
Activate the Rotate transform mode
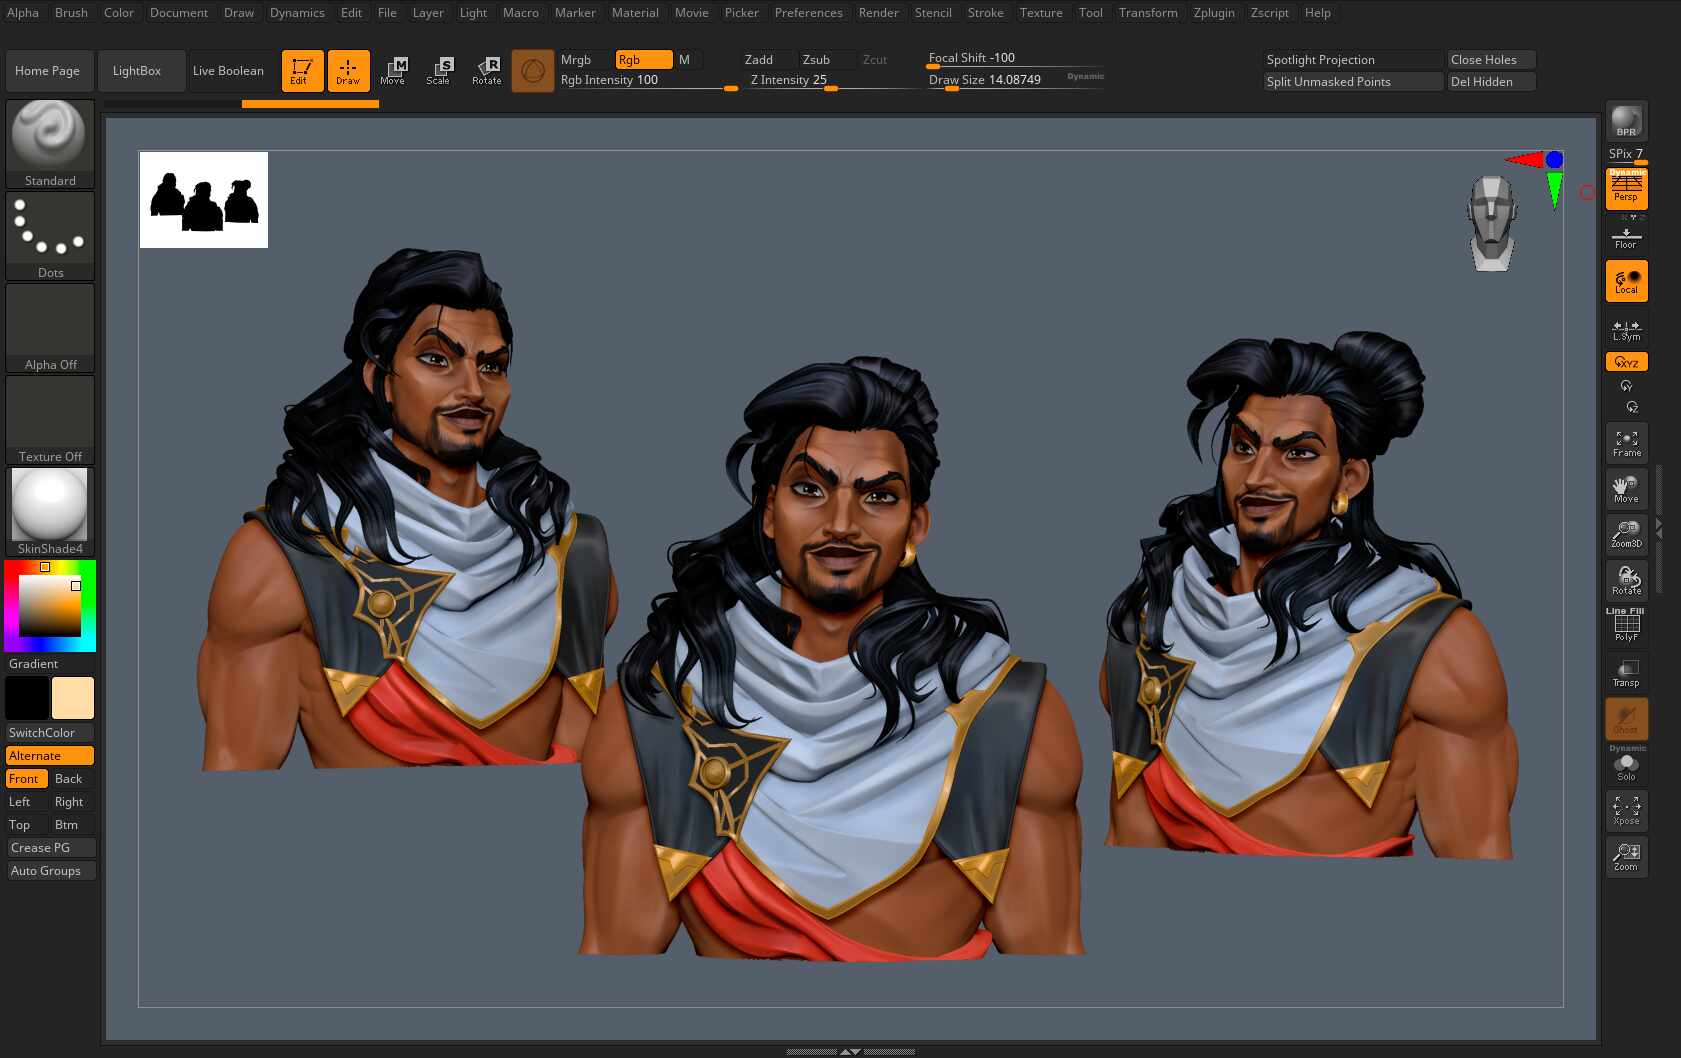point(487,70)
